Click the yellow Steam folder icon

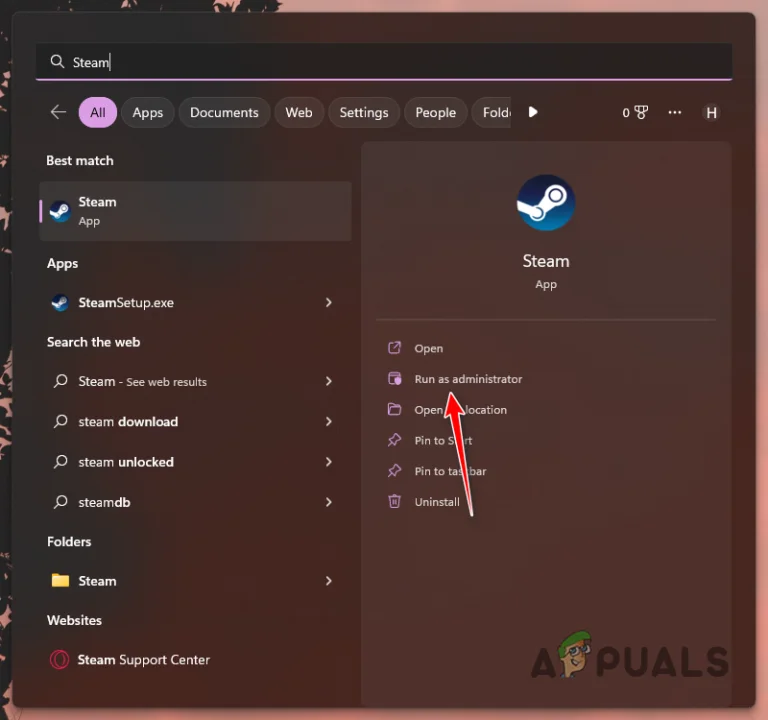click(x=60, y=580)
